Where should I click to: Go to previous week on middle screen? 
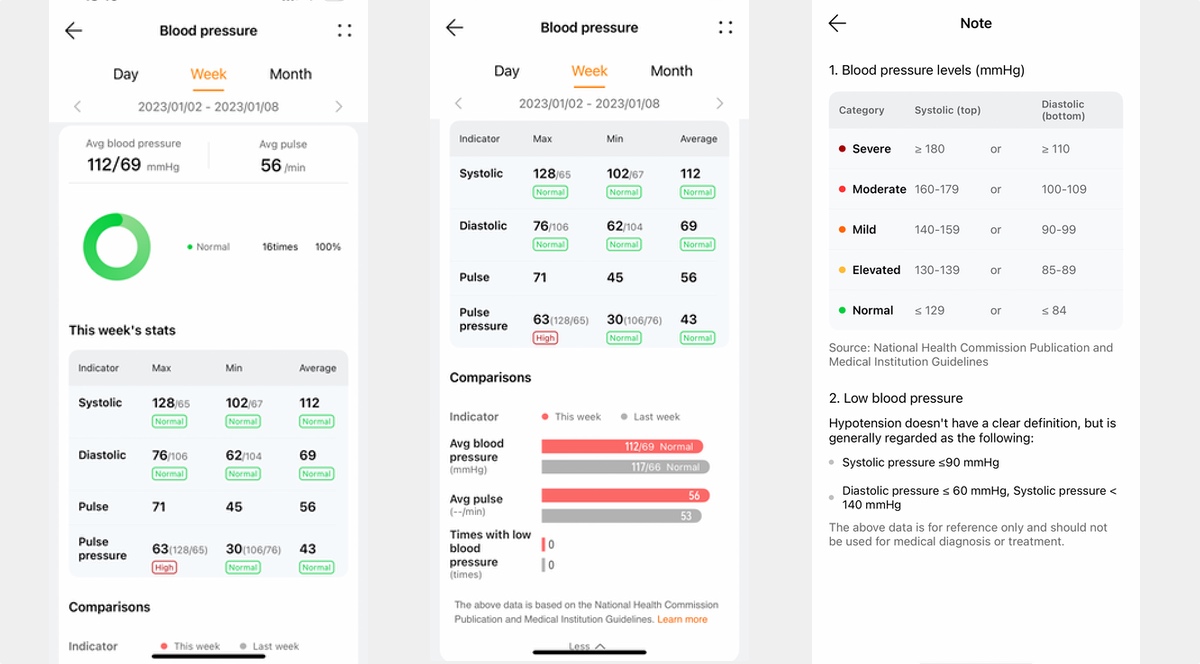coord(459,103)
